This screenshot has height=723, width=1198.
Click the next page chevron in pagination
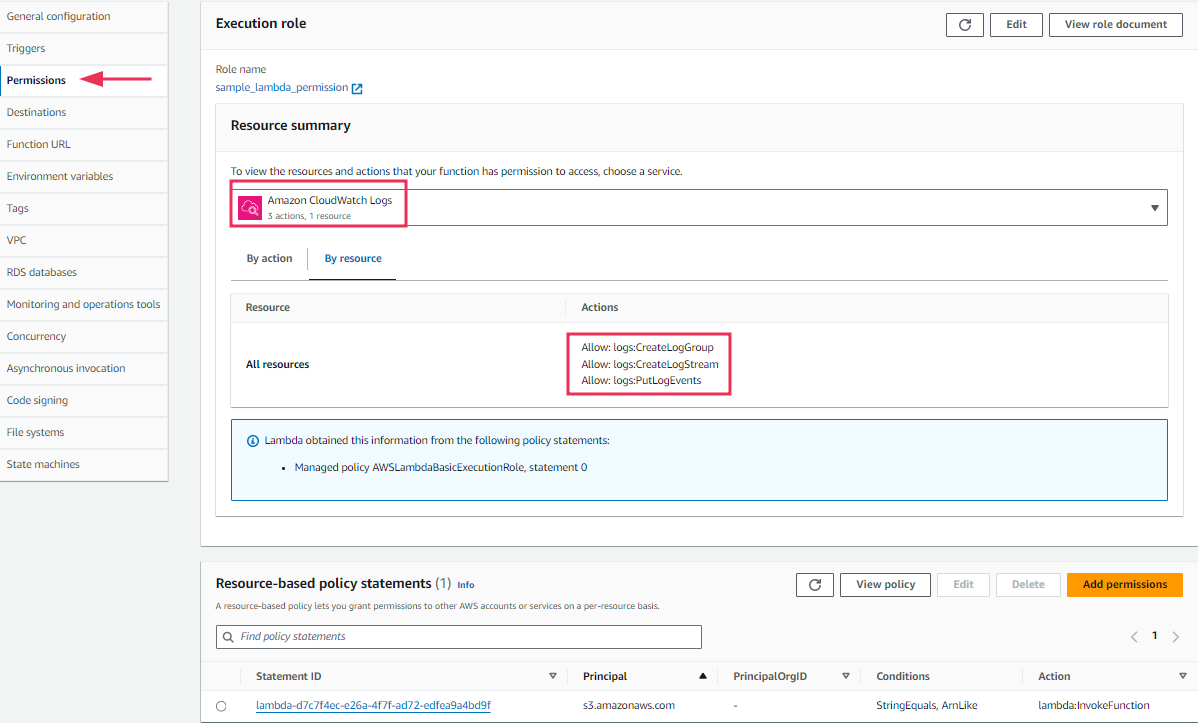click(x=1175, y=636)
